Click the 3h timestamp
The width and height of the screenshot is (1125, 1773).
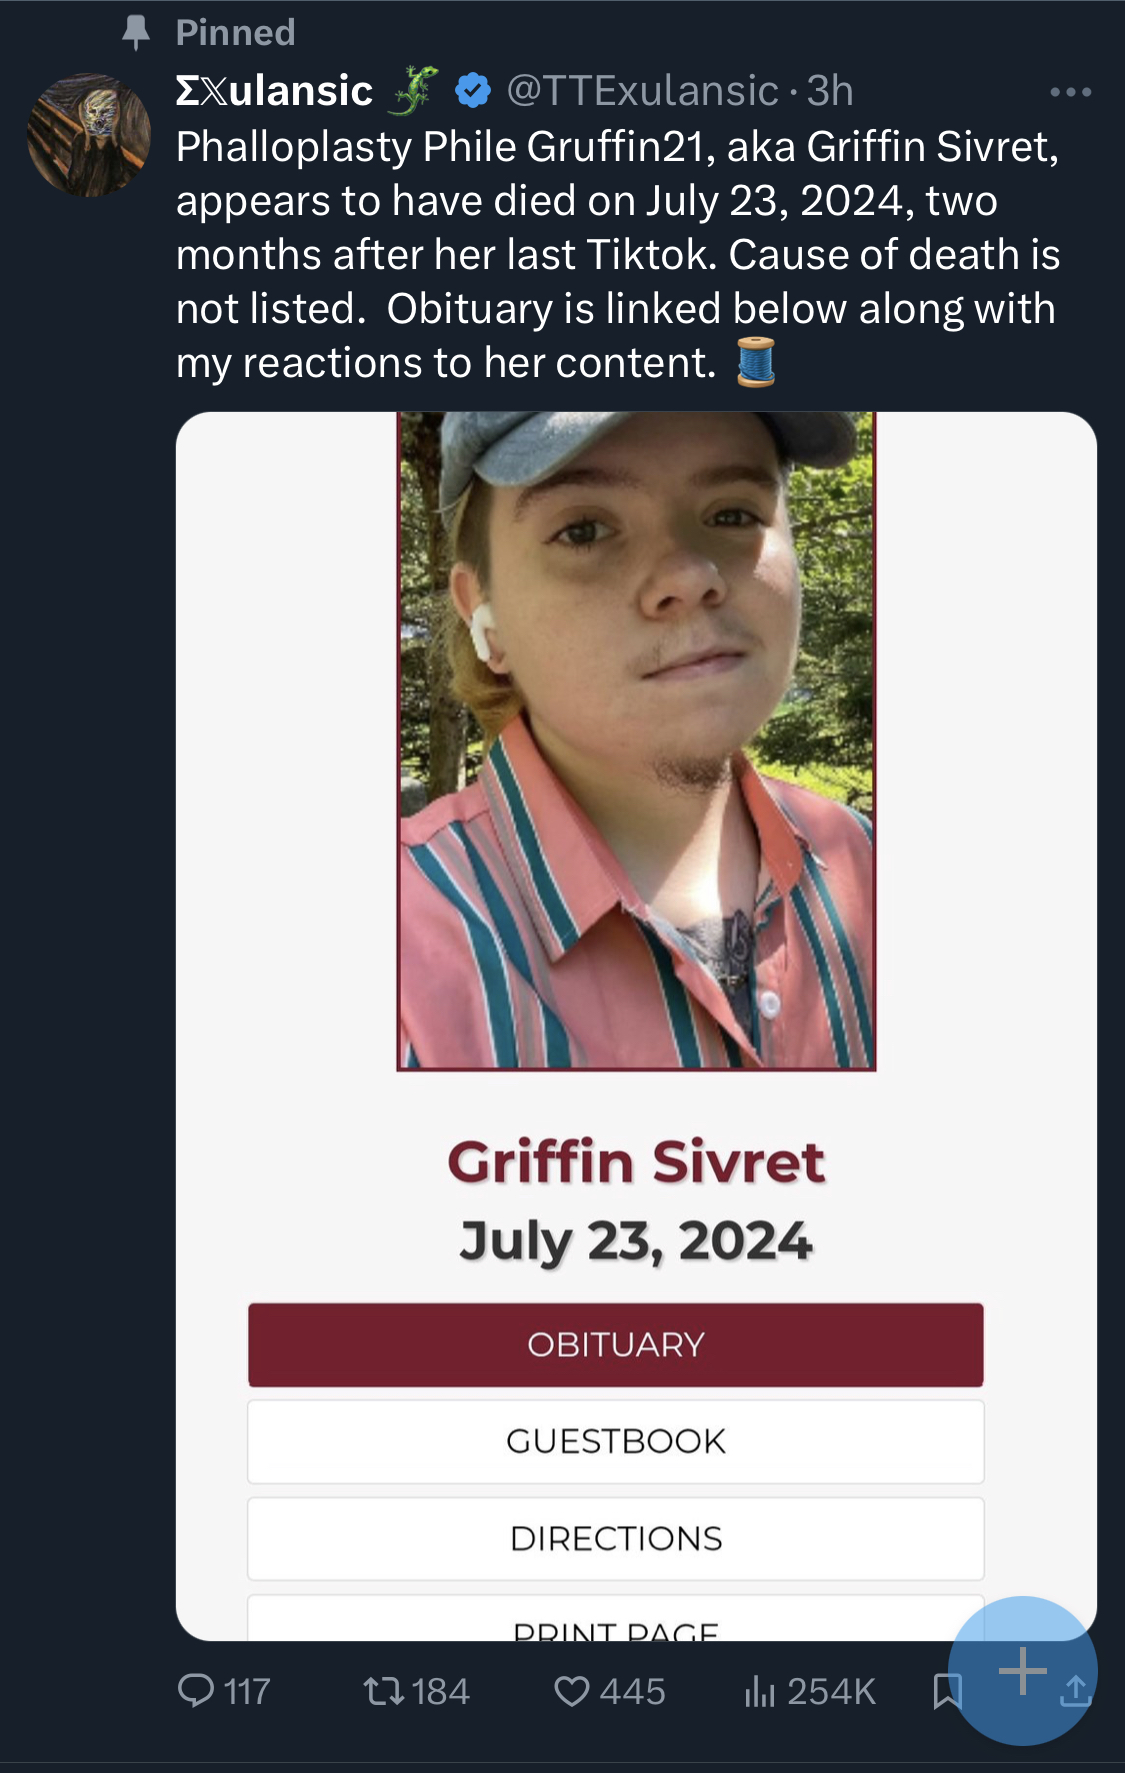tap(830, 91)
